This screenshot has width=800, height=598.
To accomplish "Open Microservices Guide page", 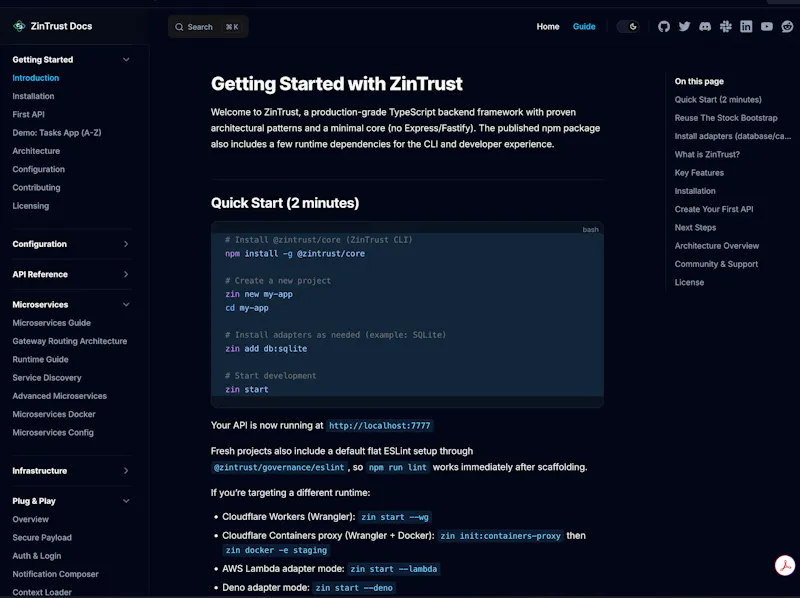I will point(52,323).
